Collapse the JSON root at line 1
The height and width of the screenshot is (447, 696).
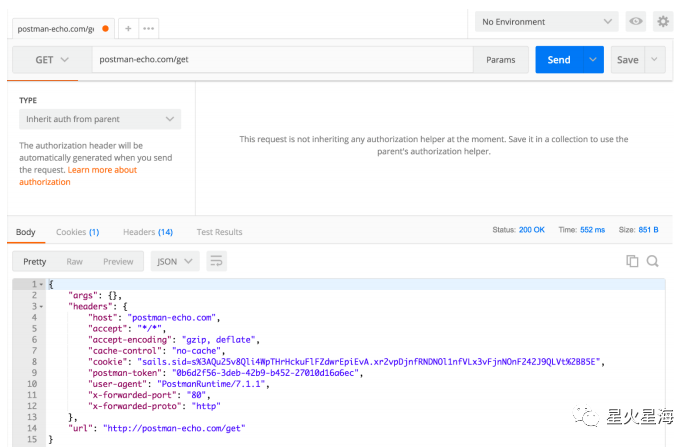point(41,284)
